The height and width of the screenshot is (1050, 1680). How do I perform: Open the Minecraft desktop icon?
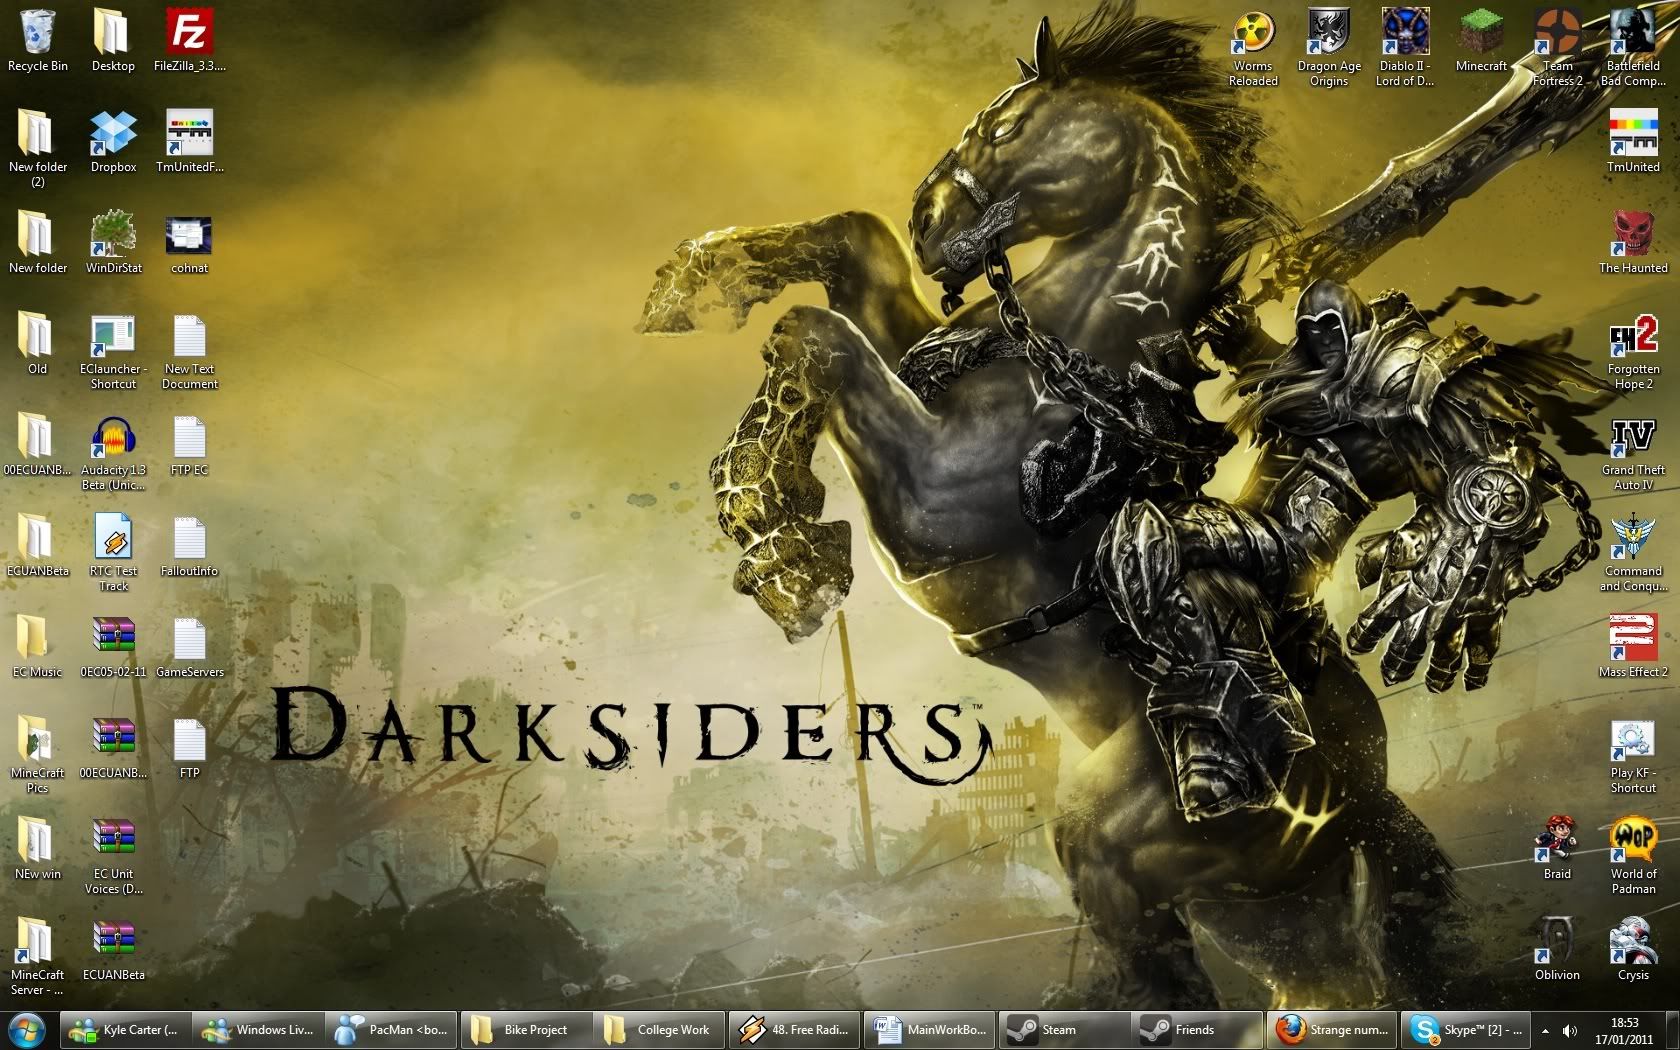[1481, 40]
